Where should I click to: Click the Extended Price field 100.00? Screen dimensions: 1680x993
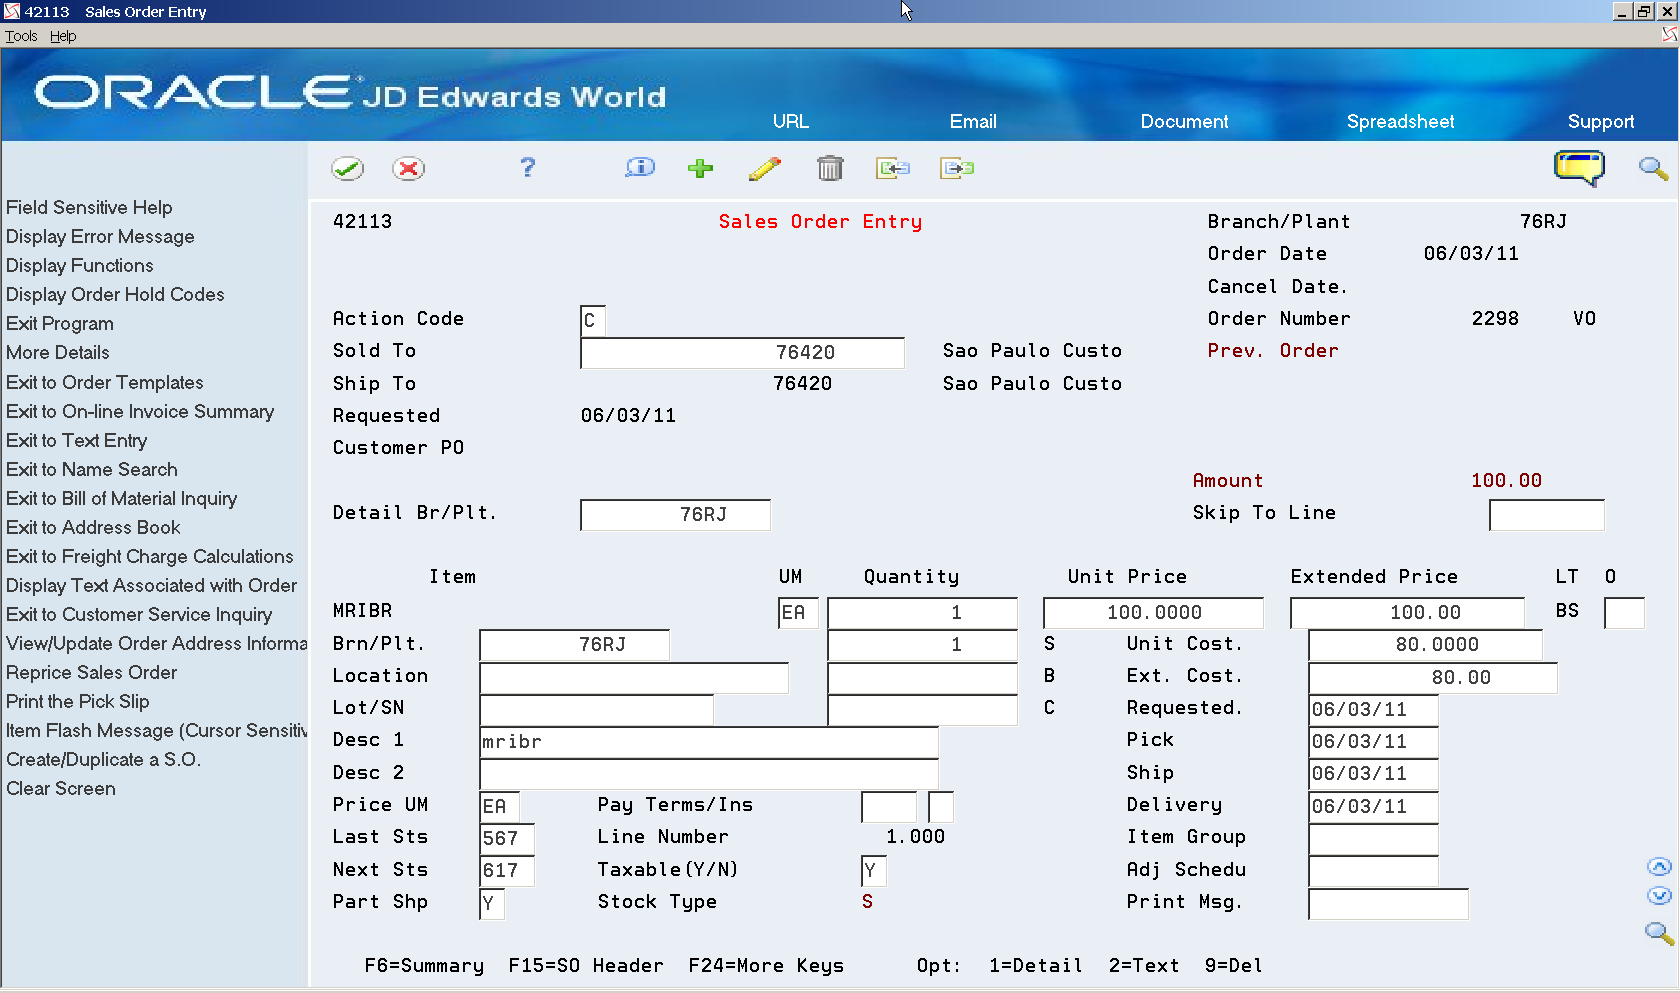point(1408,612)
